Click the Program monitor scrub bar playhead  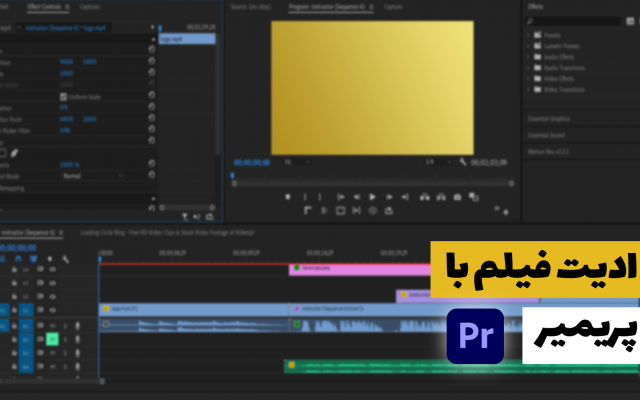coord(232,176)
